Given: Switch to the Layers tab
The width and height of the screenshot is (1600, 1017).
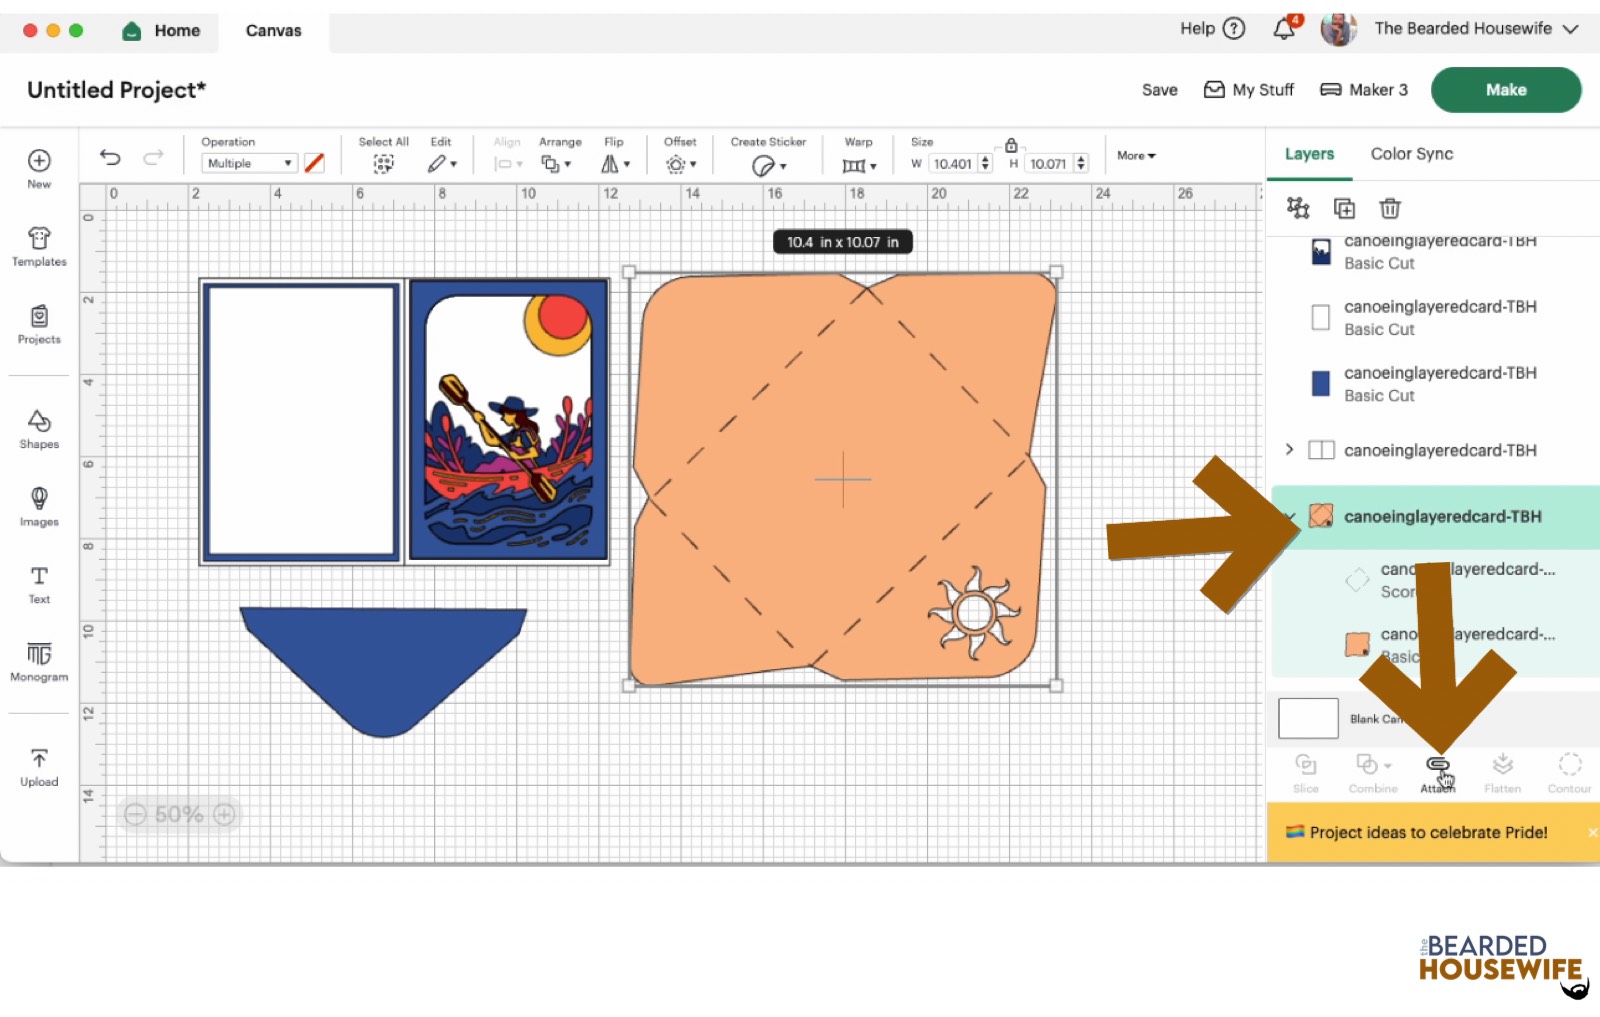Looking at the screenshot, I should click(1309, 154).
